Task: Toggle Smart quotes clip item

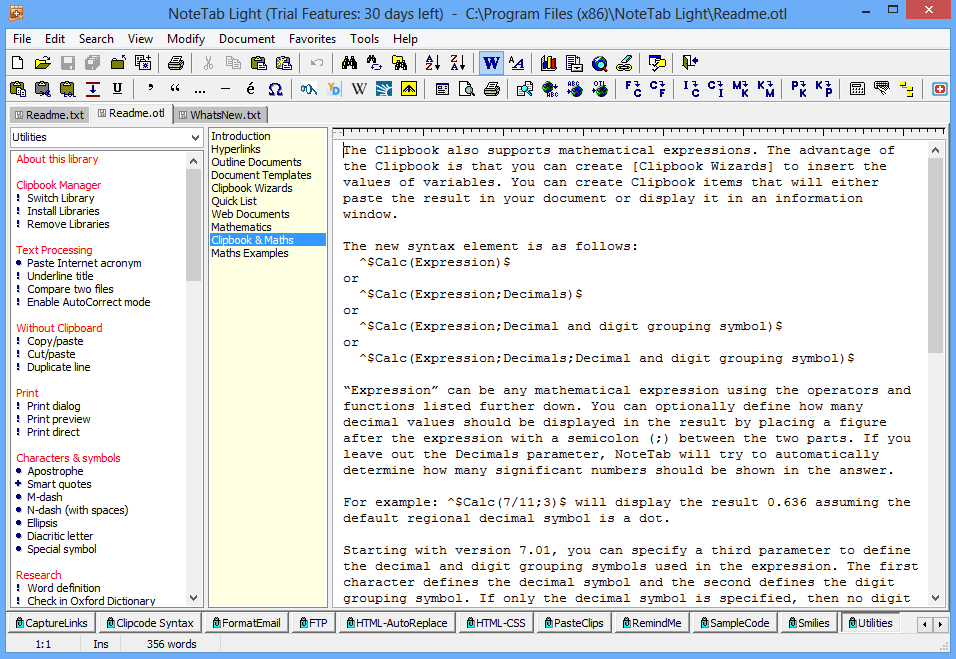Action: 59,484
